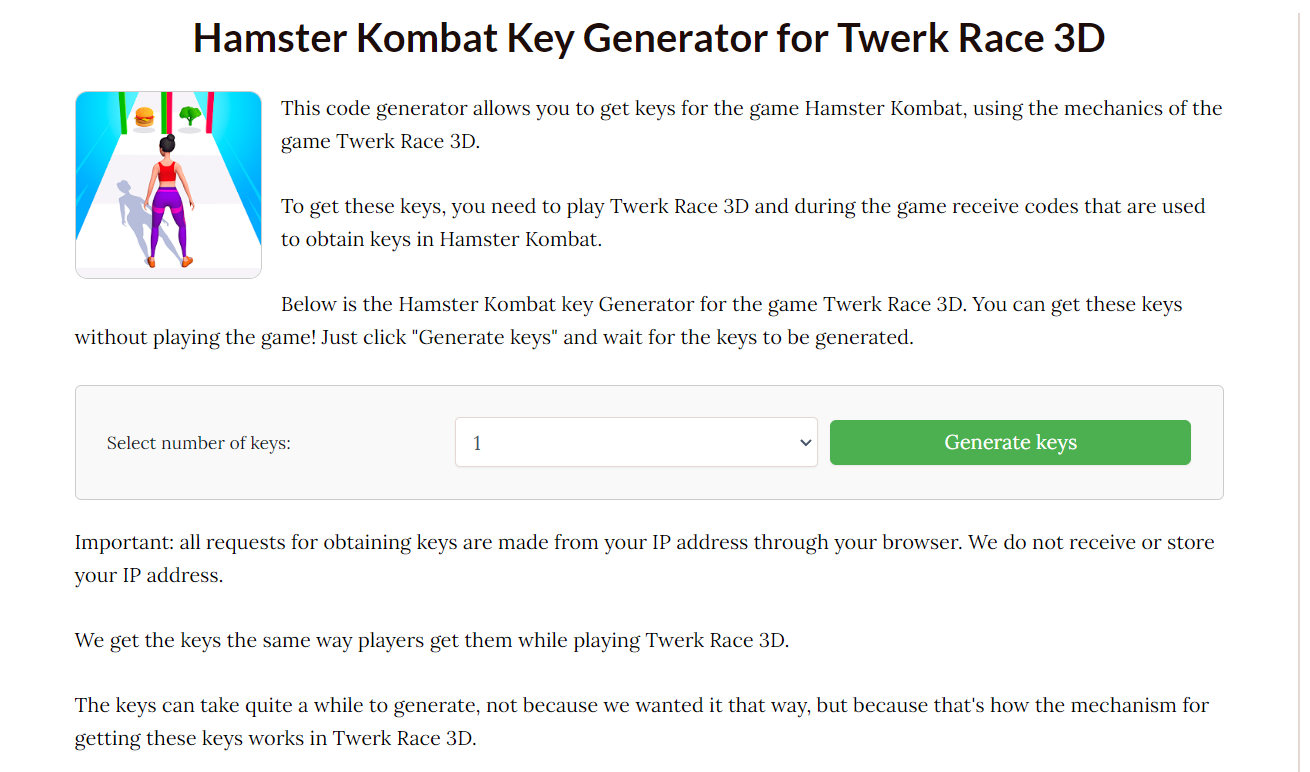
Task: Click the dropdown chevron arrow
Action: [806, 443]
